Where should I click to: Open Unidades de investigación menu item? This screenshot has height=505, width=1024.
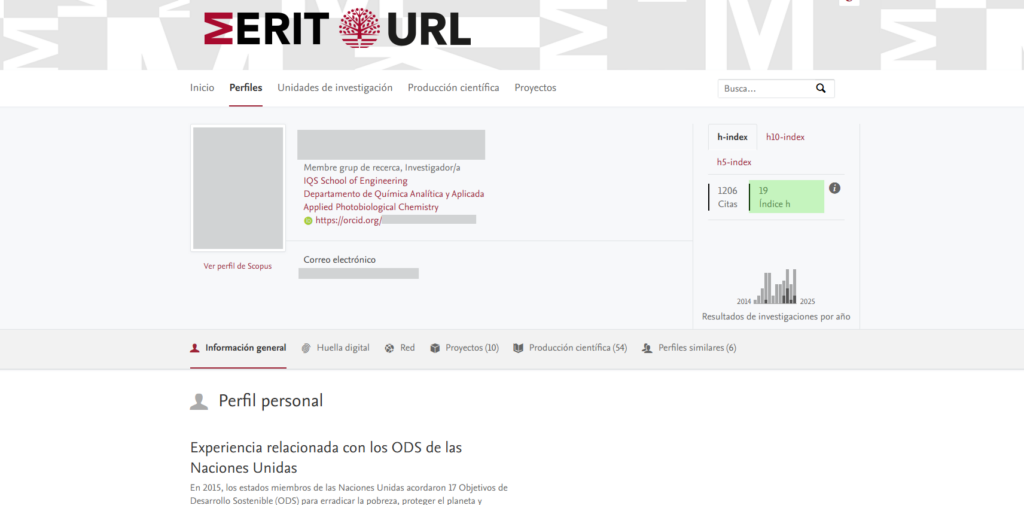pos(335,88)
